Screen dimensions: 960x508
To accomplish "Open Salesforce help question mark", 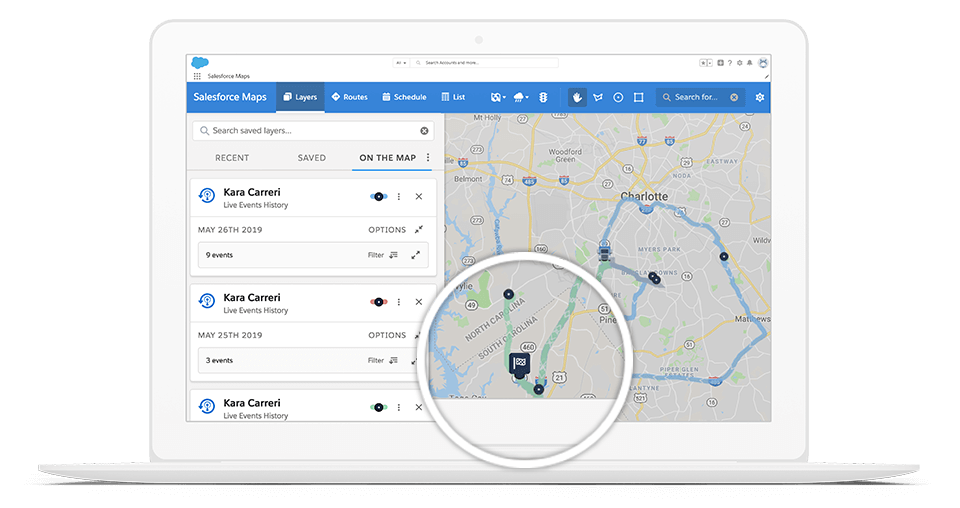I will pos(730,62).
